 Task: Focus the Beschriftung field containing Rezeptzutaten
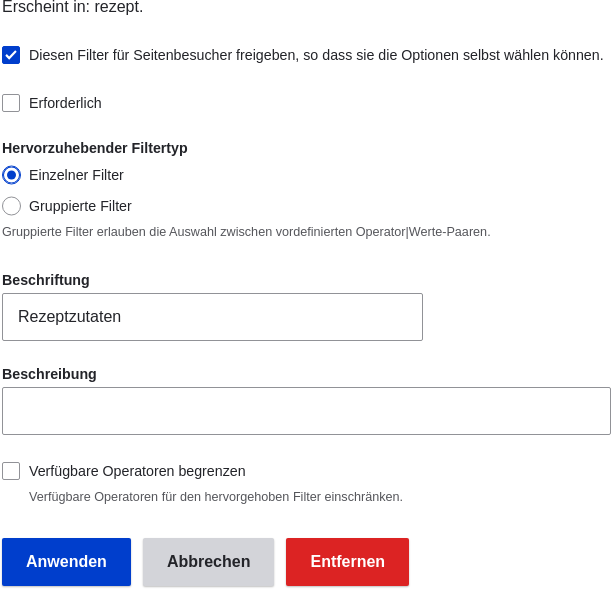[212, 317]
